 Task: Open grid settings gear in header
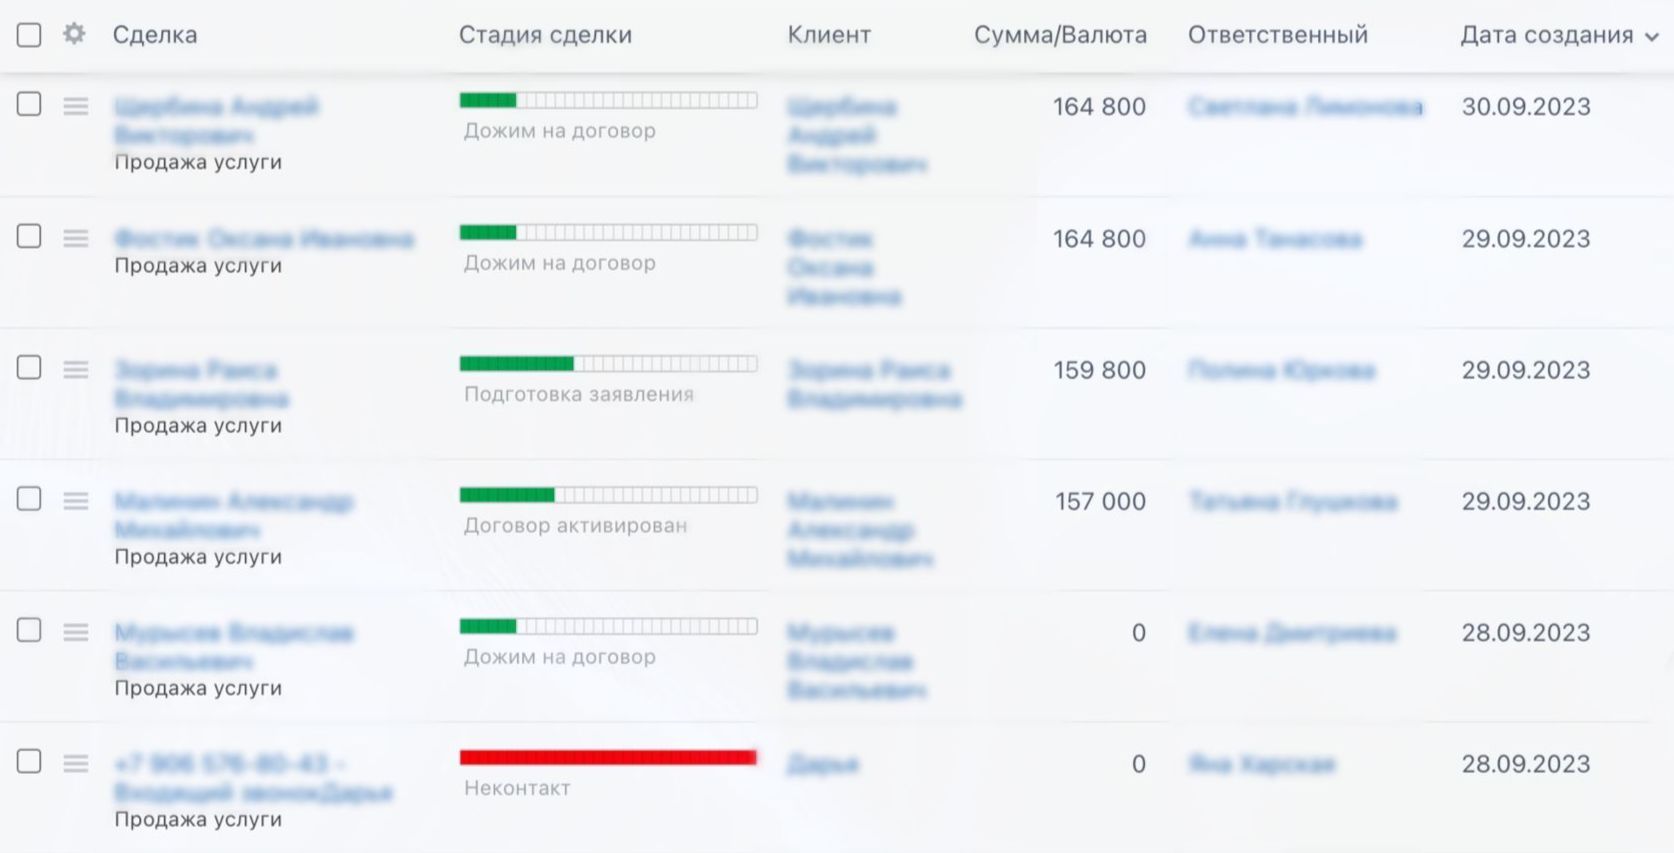[74, 34]
